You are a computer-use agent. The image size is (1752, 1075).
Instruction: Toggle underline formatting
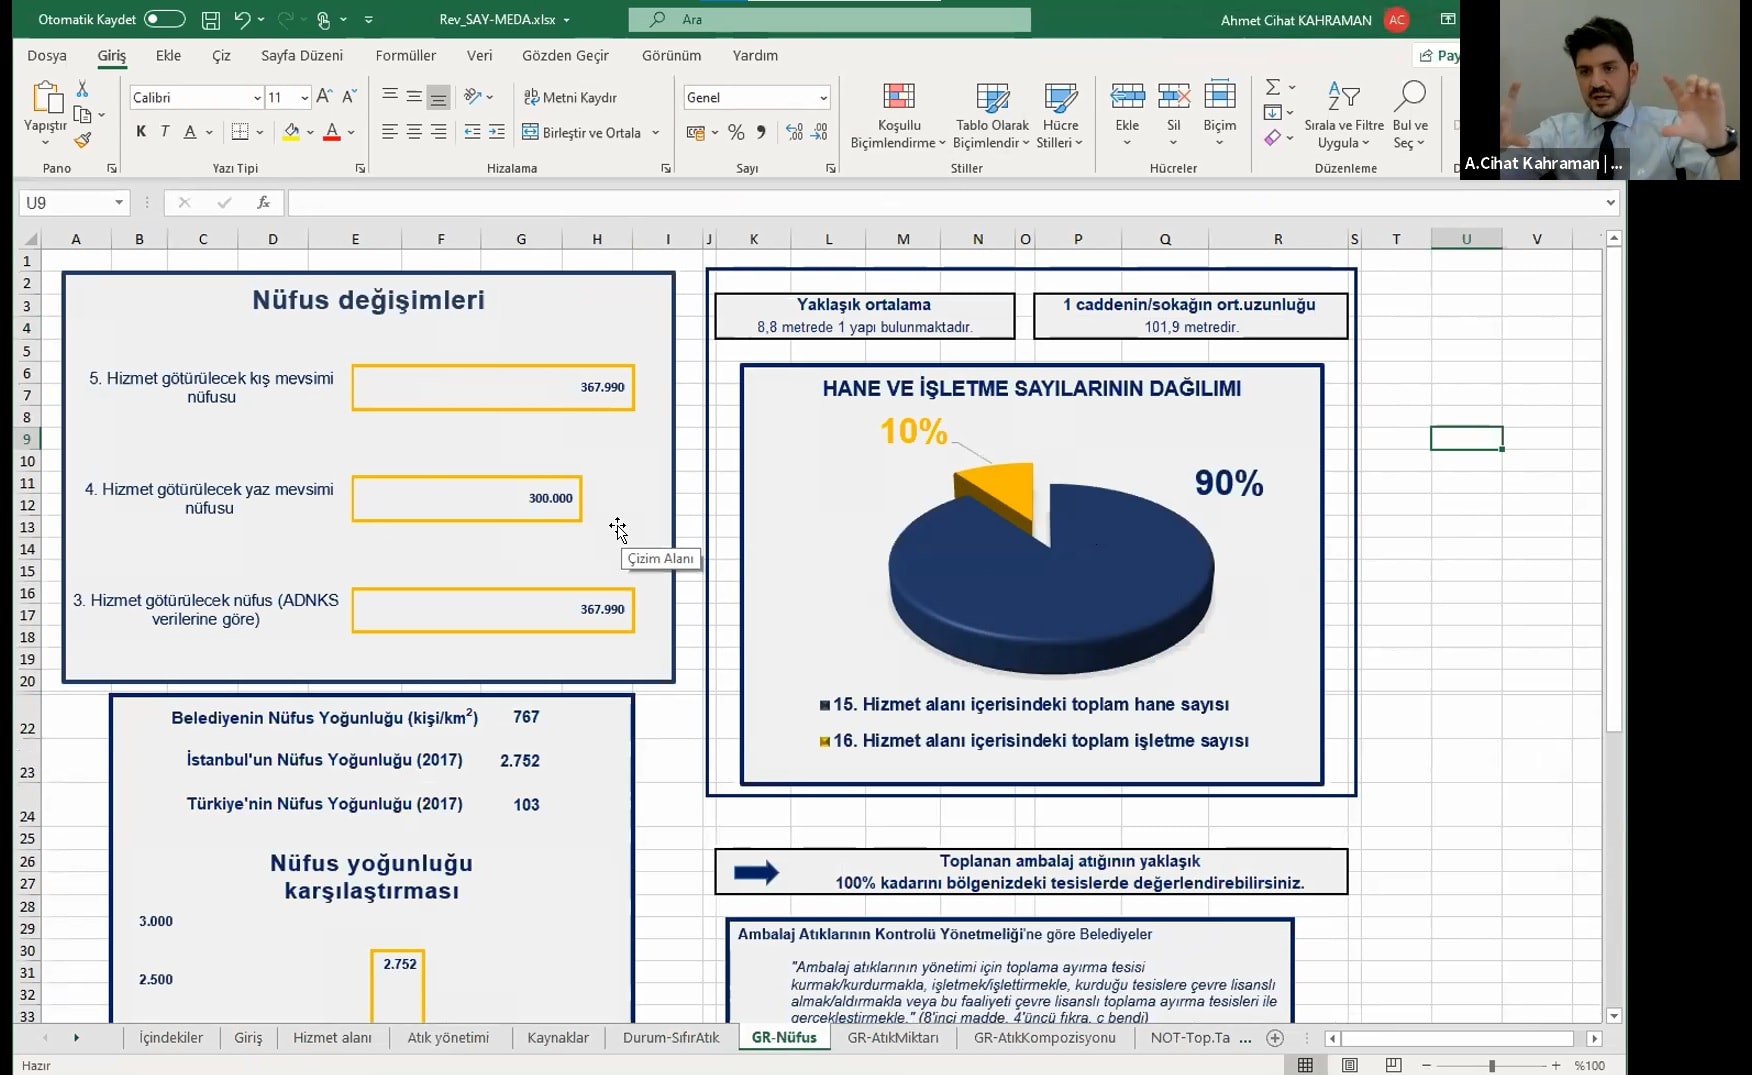190,131
